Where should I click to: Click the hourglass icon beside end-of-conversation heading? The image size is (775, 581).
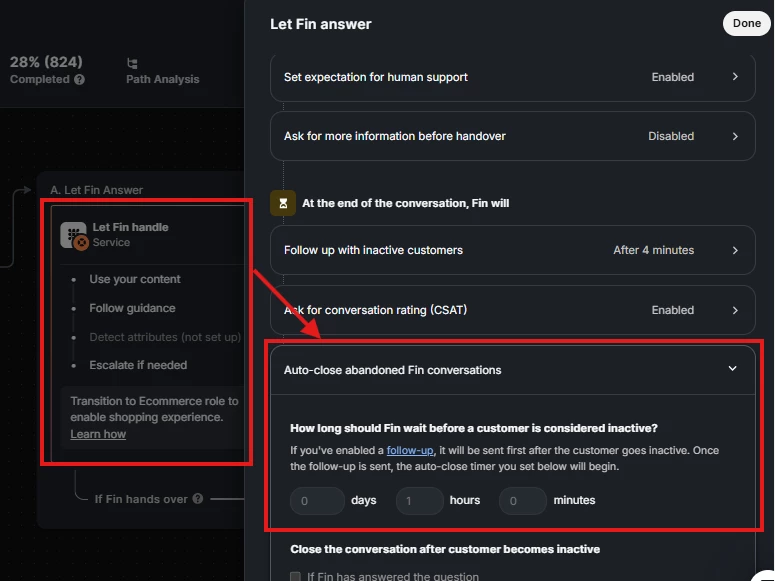click(x=283, y=203)
